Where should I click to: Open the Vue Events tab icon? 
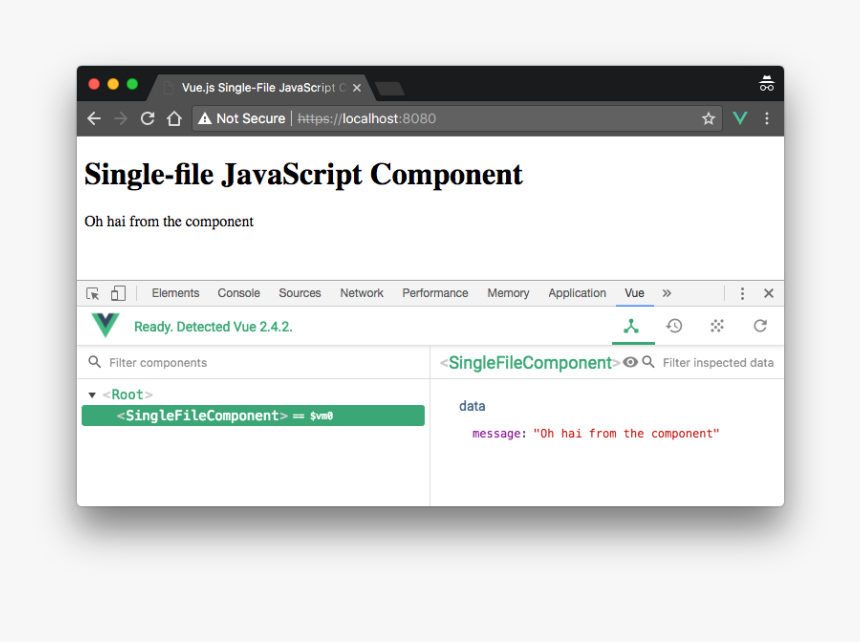click(717, 326)
